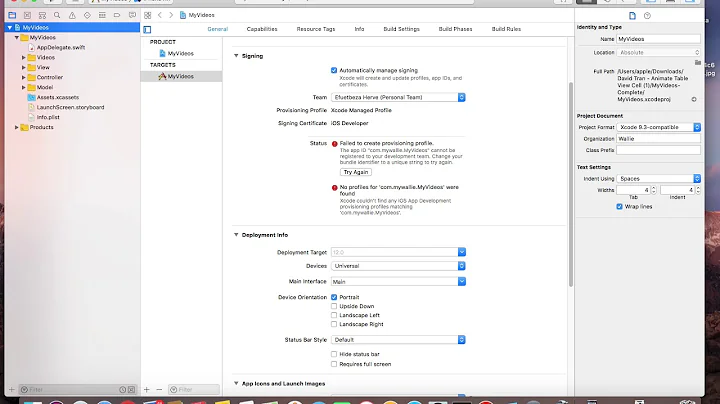The image size is (720, 404).
Task: Expand the Videos folder
Action: click(23, 57)
